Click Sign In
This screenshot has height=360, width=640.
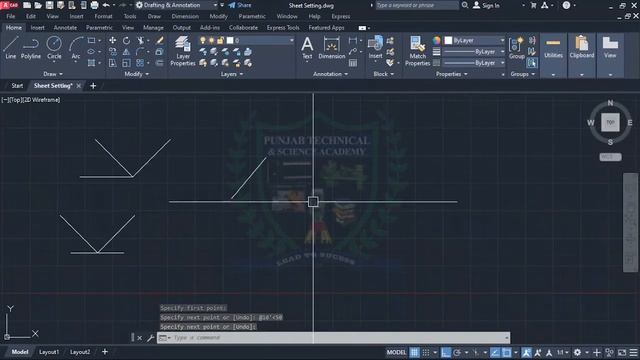click(x=487, y=5)
